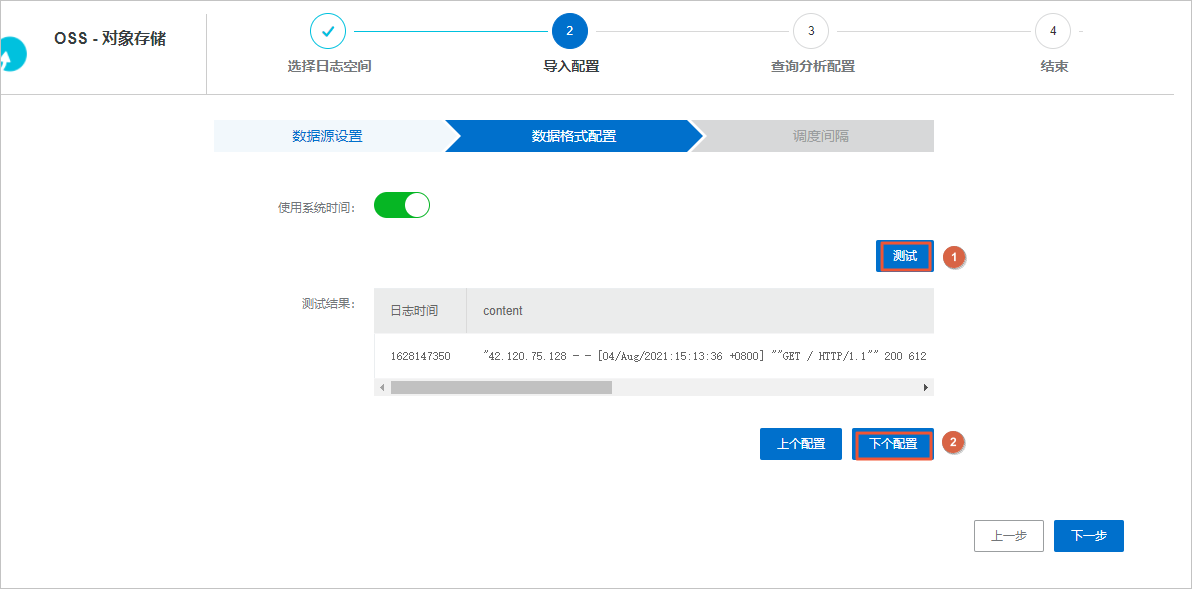The height and width of the screenshot is (589, 1192).
Task: Click the 上个配置 button
Action: pos(800,443)
